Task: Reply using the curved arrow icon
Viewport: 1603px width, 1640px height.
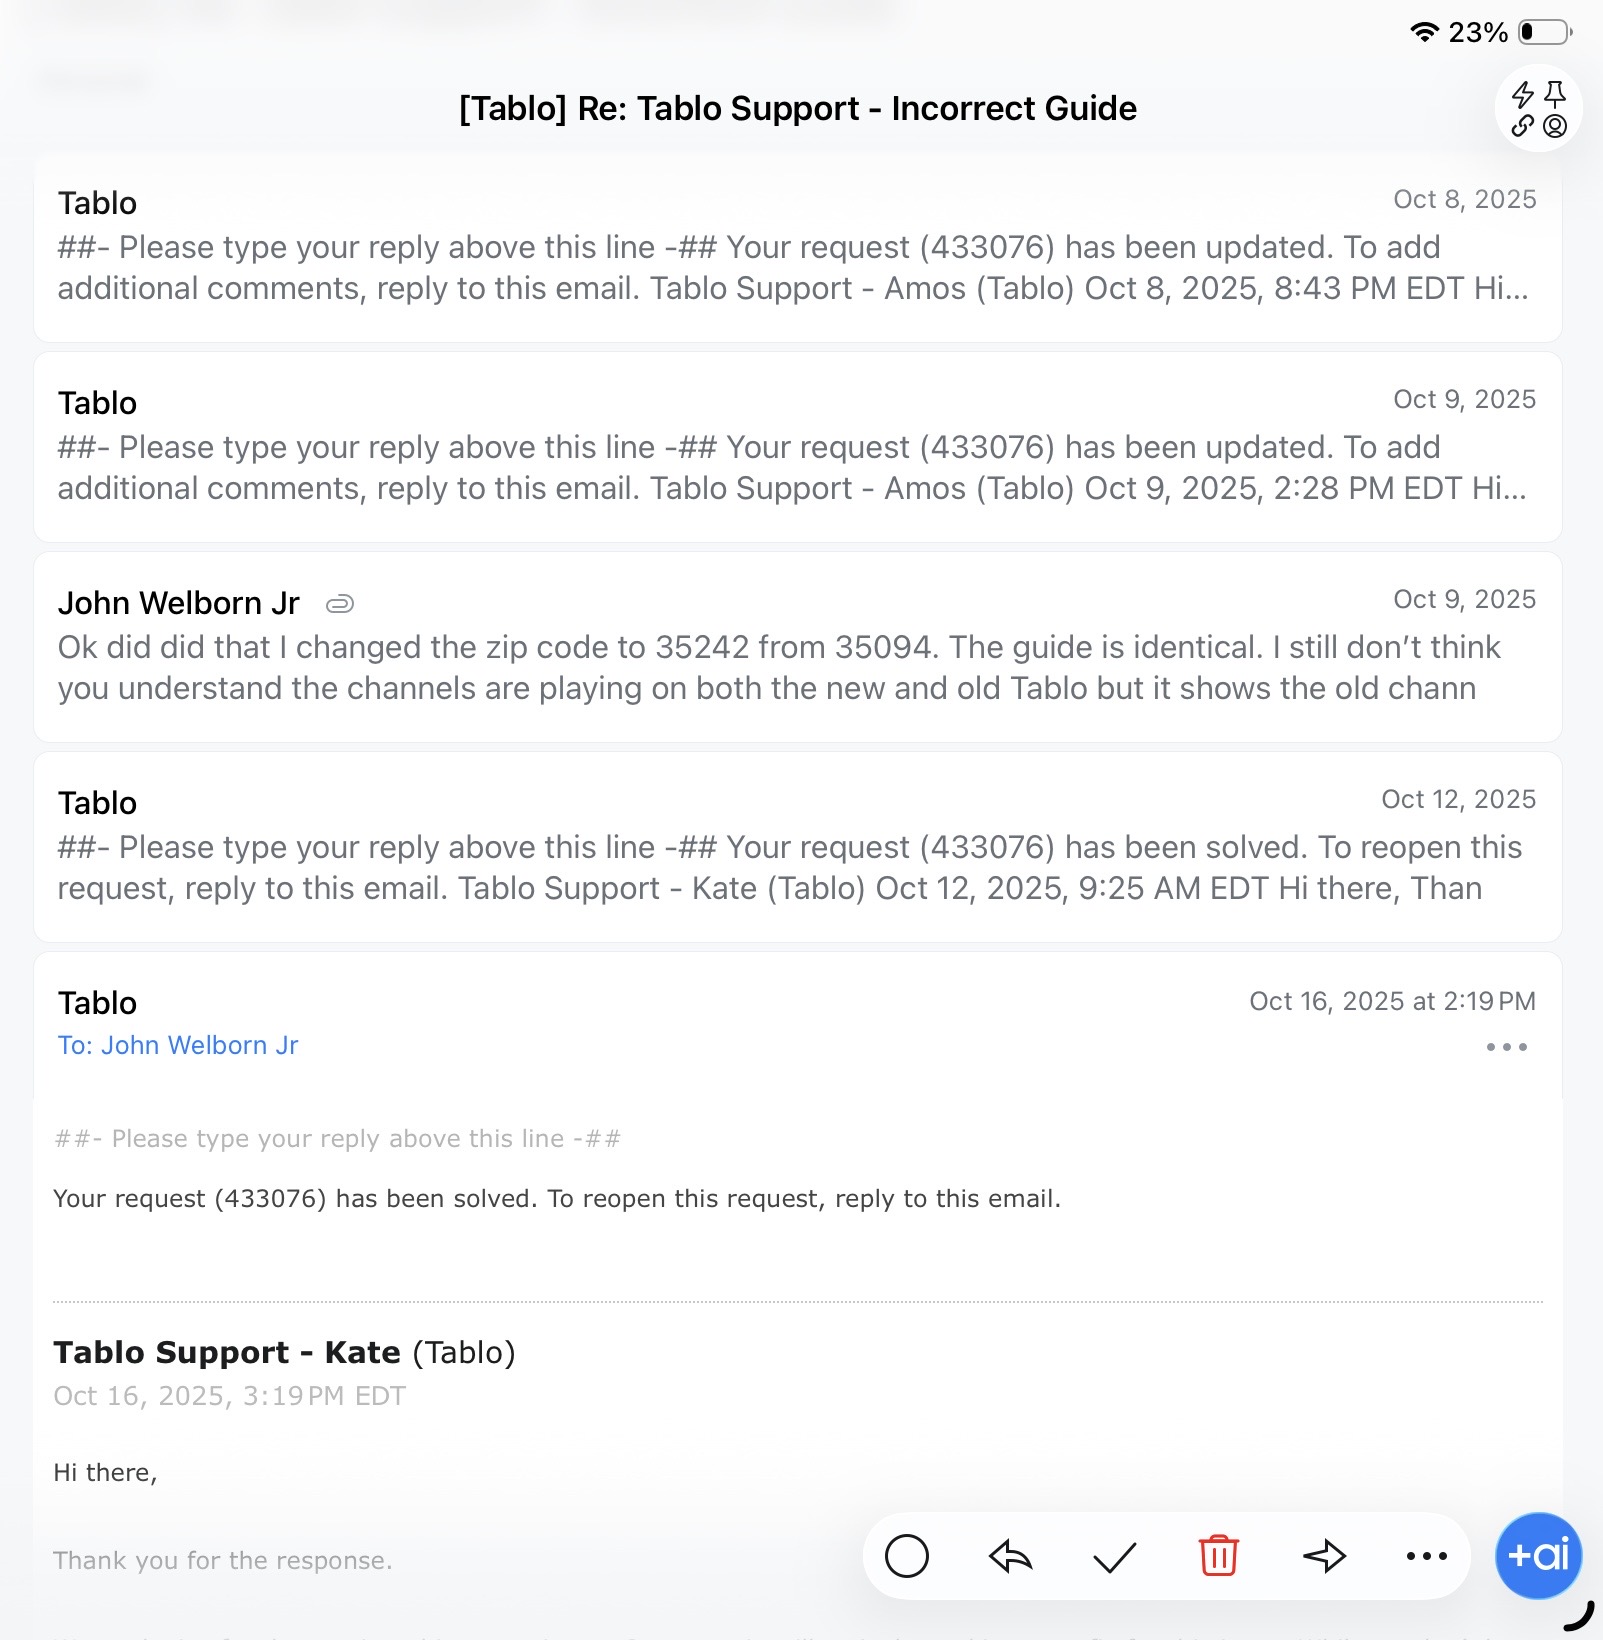Action: (1010, 1556)
